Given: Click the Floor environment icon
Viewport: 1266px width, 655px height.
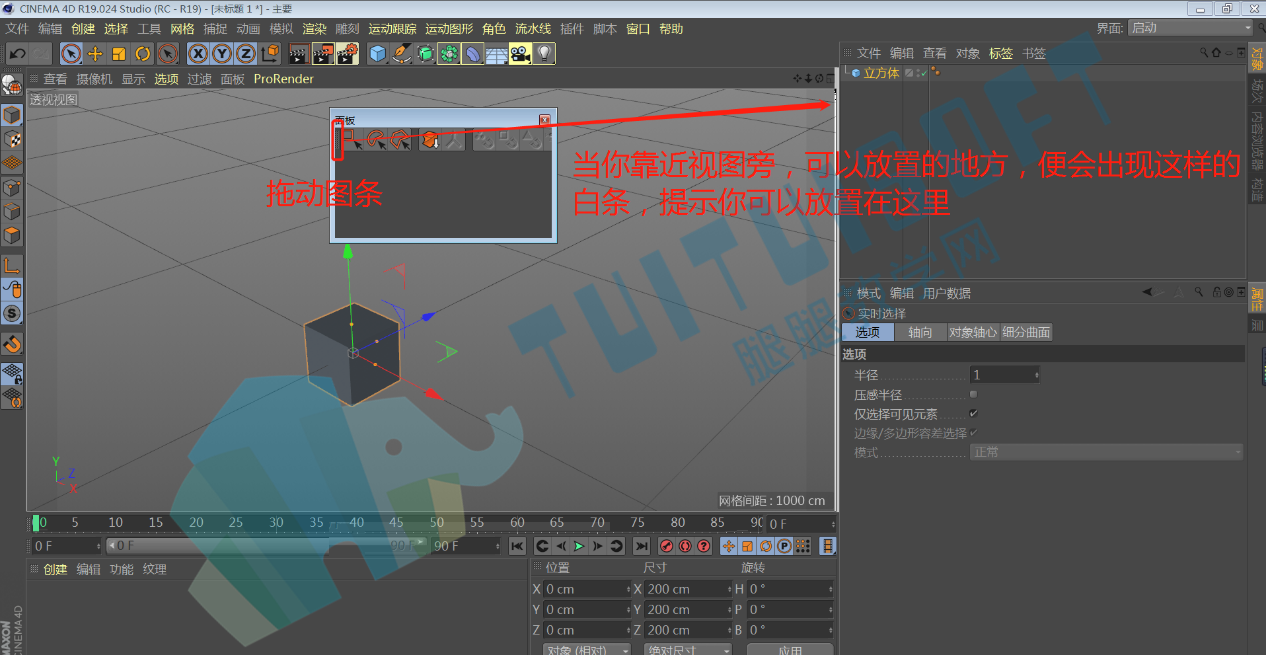Looking at the screenshot, I should pos(497,54).
